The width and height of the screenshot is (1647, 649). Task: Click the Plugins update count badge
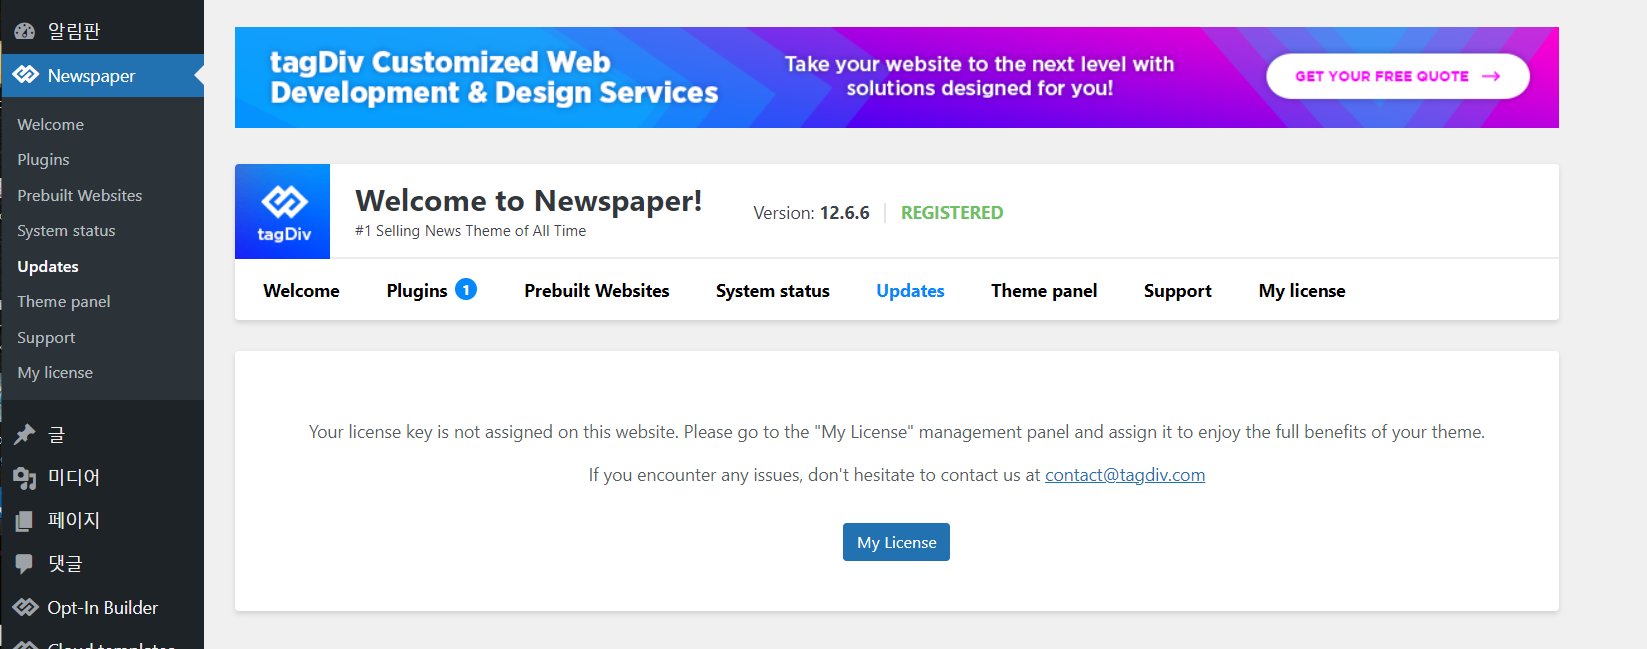pos(466,289)
